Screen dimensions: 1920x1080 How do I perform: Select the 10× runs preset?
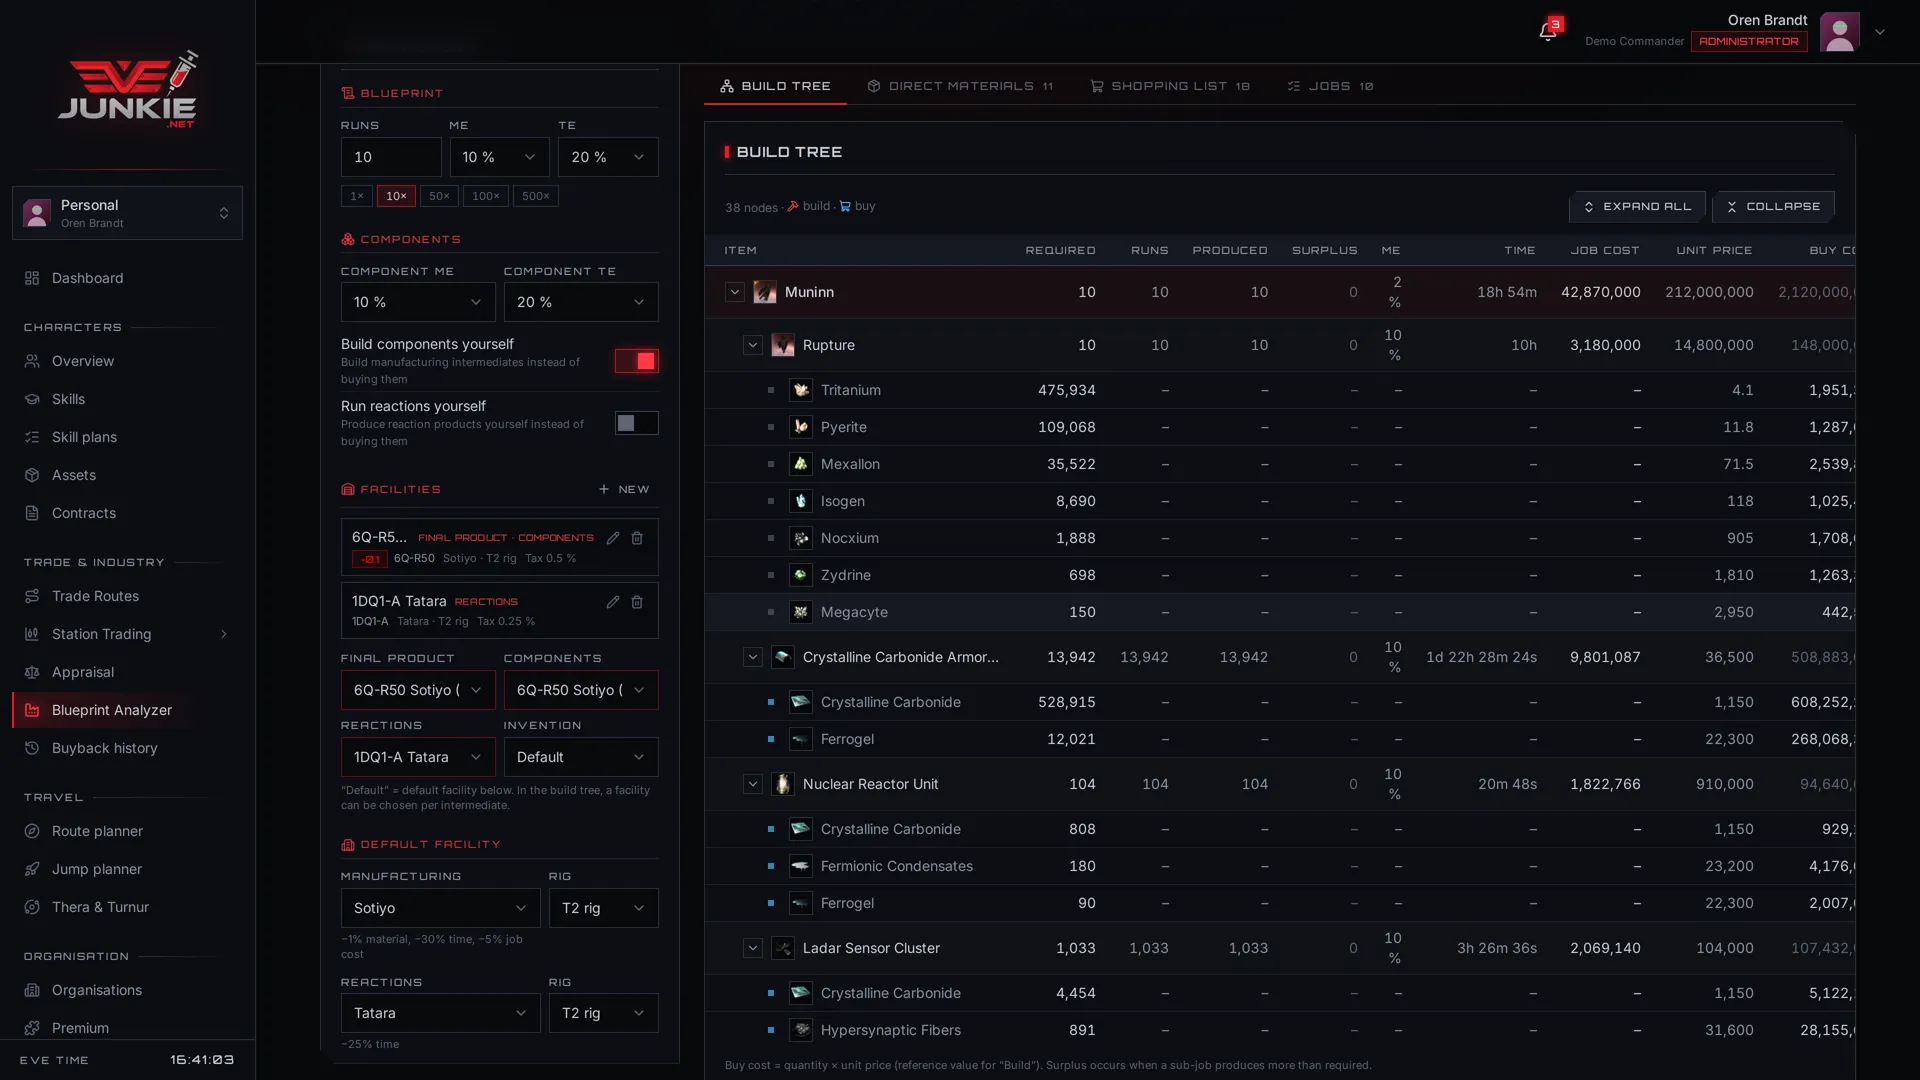pyautogui.click(x=396, y=196)
